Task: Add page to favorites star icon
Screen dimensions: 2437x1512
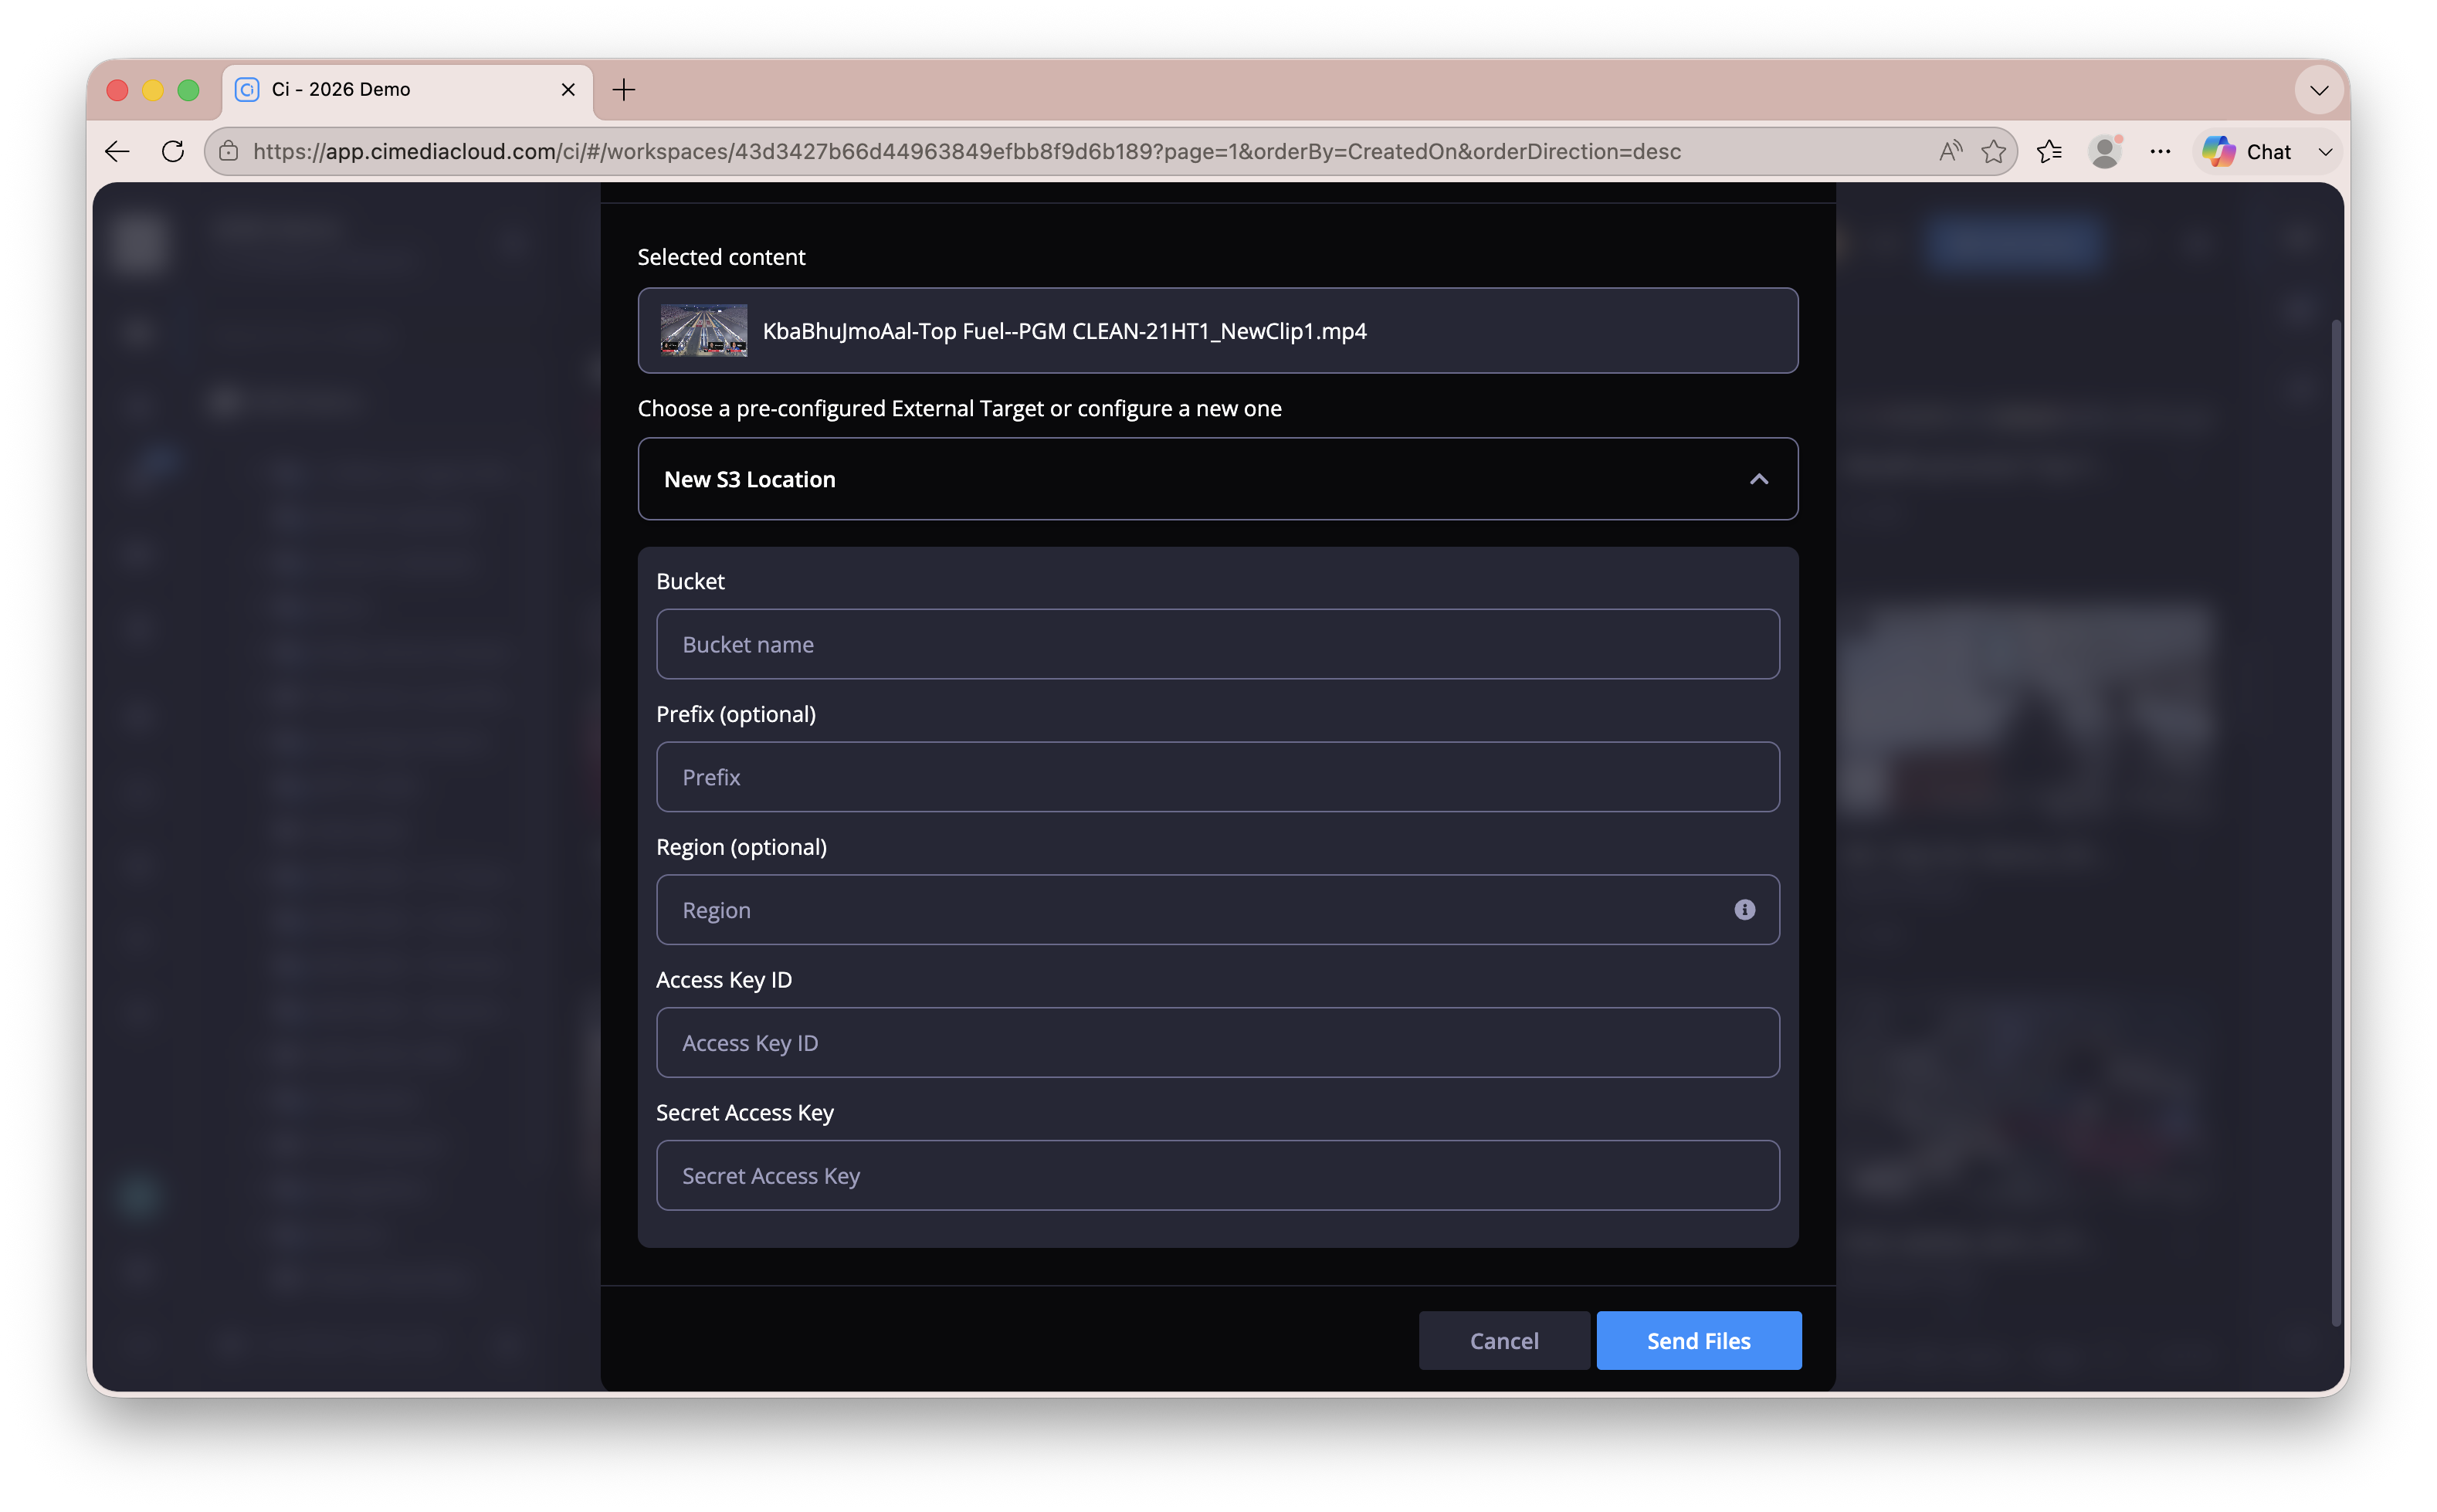Action: (x=1993, y=151)
